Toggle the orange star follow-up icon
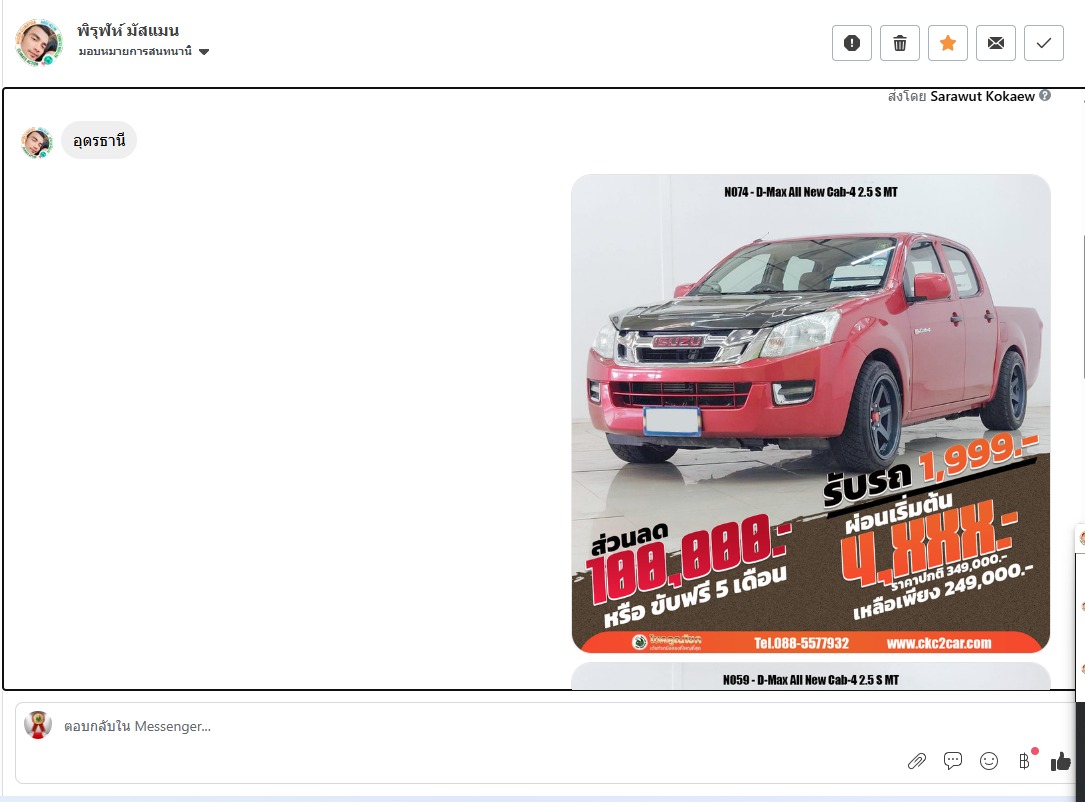 947,43
